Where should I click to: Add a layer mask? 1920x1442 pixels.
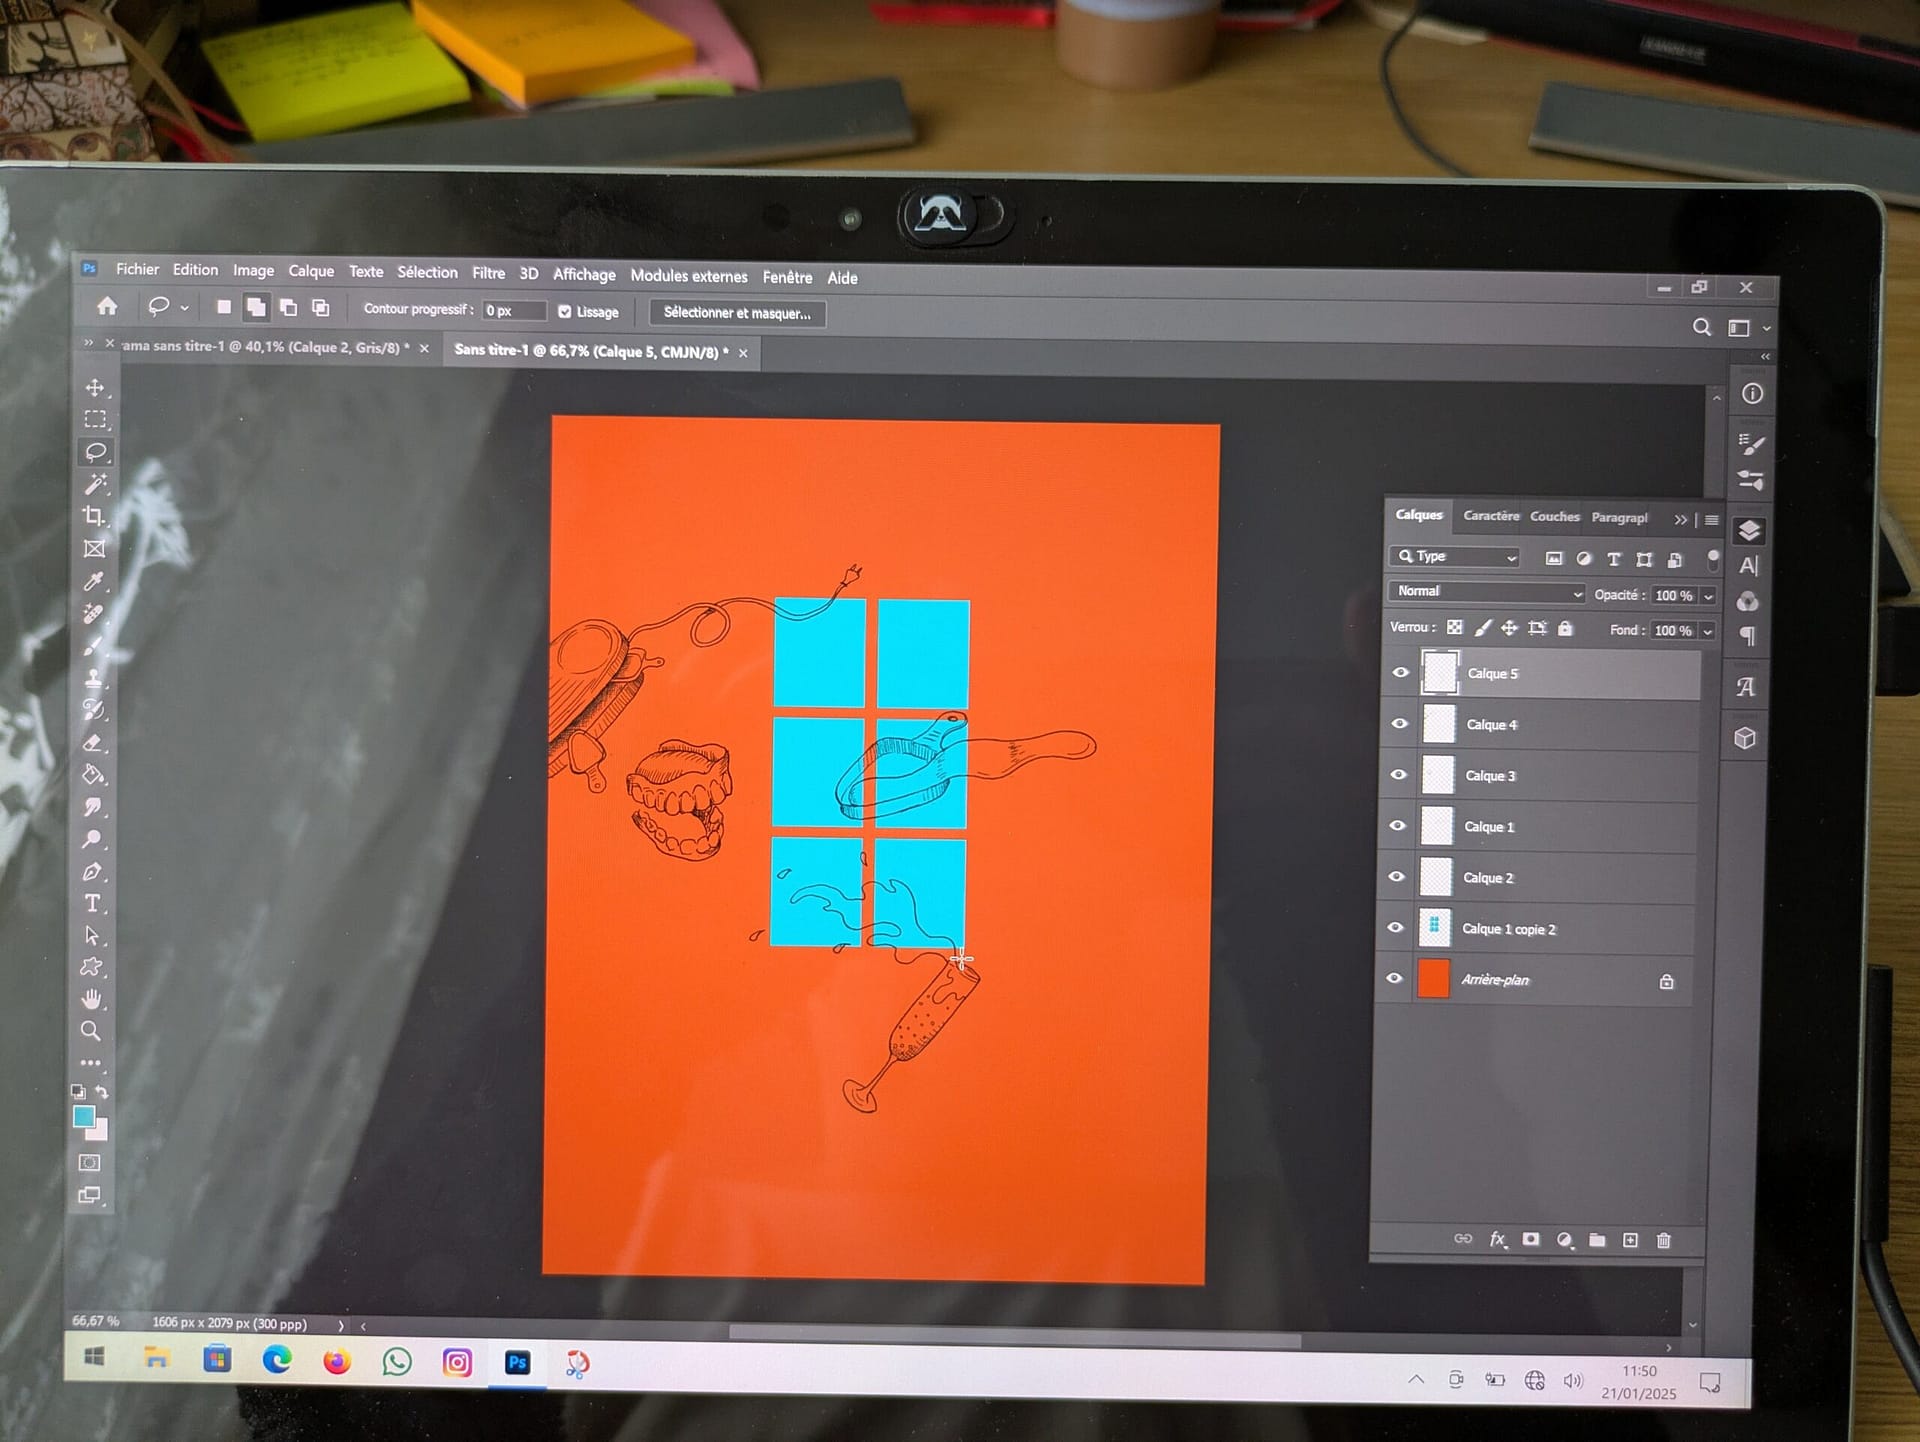tap(1531, 1239)
